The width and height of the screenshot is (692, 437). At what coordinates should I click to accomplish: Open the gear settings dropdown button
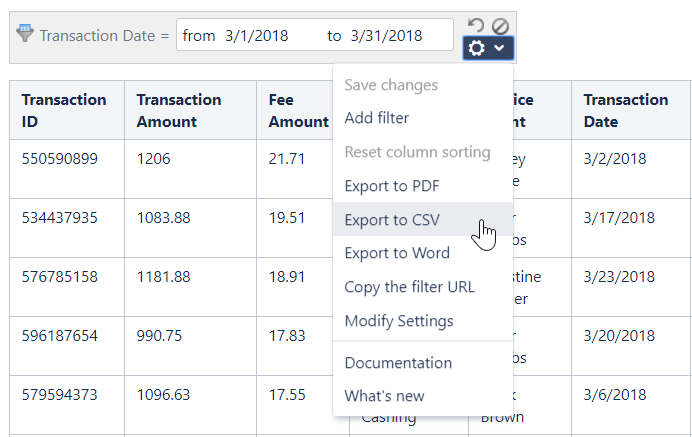point(488,48)
